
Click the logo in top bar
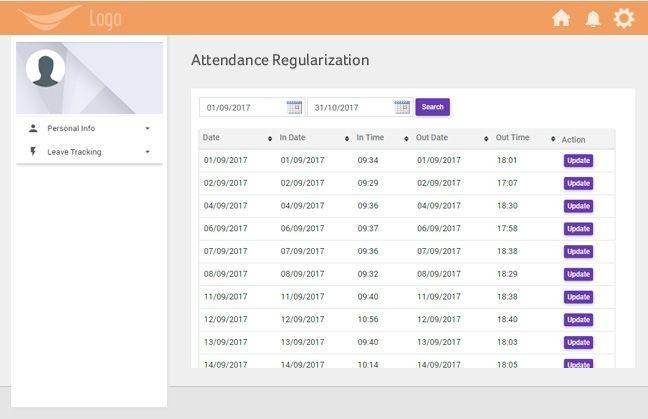pyautogui.click(x=70, y=18)
